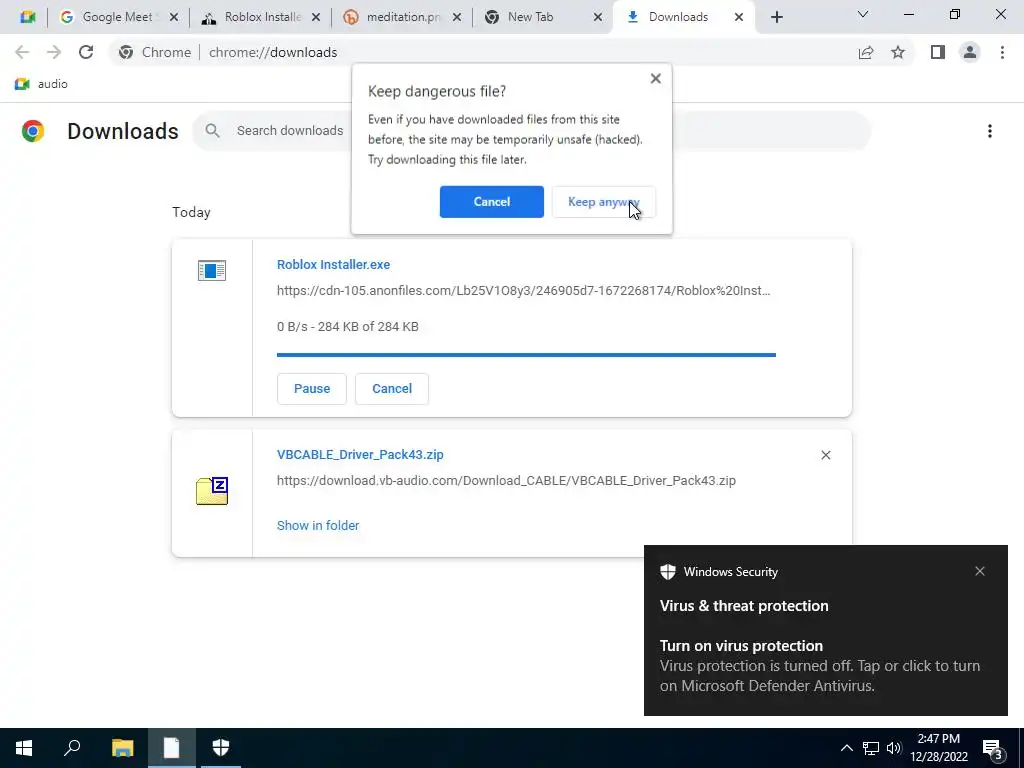This screenshot has height=768, width=1024.
Task: Click the Roblox Installer file icon
Action: pyautogui.click(x=212, y=270)
